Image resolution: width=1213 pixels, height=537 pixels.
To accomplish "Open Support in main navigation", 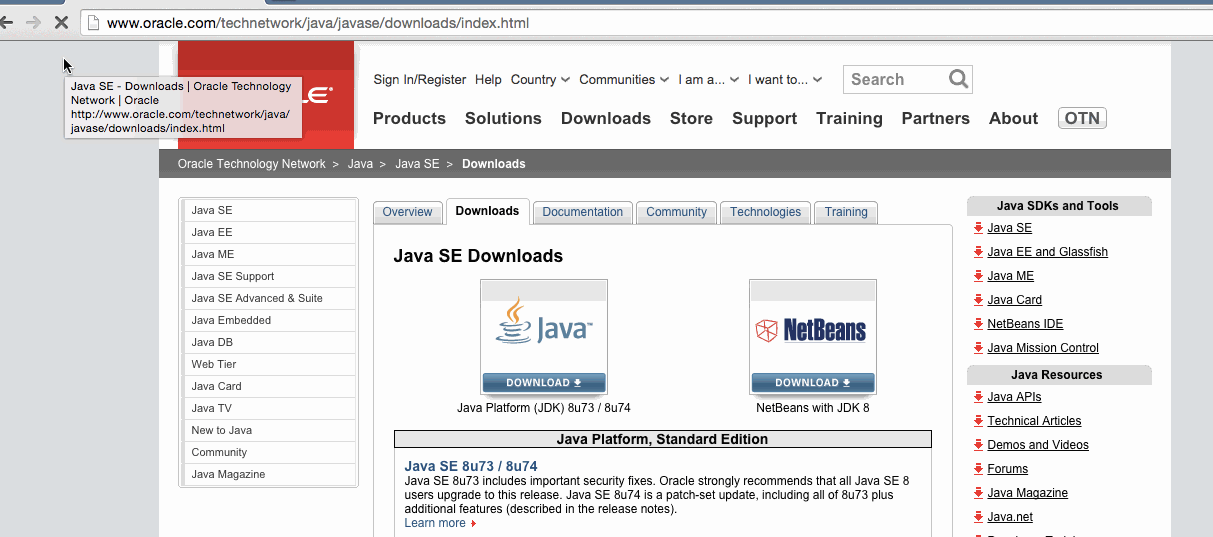I will (x=764, y=118).
